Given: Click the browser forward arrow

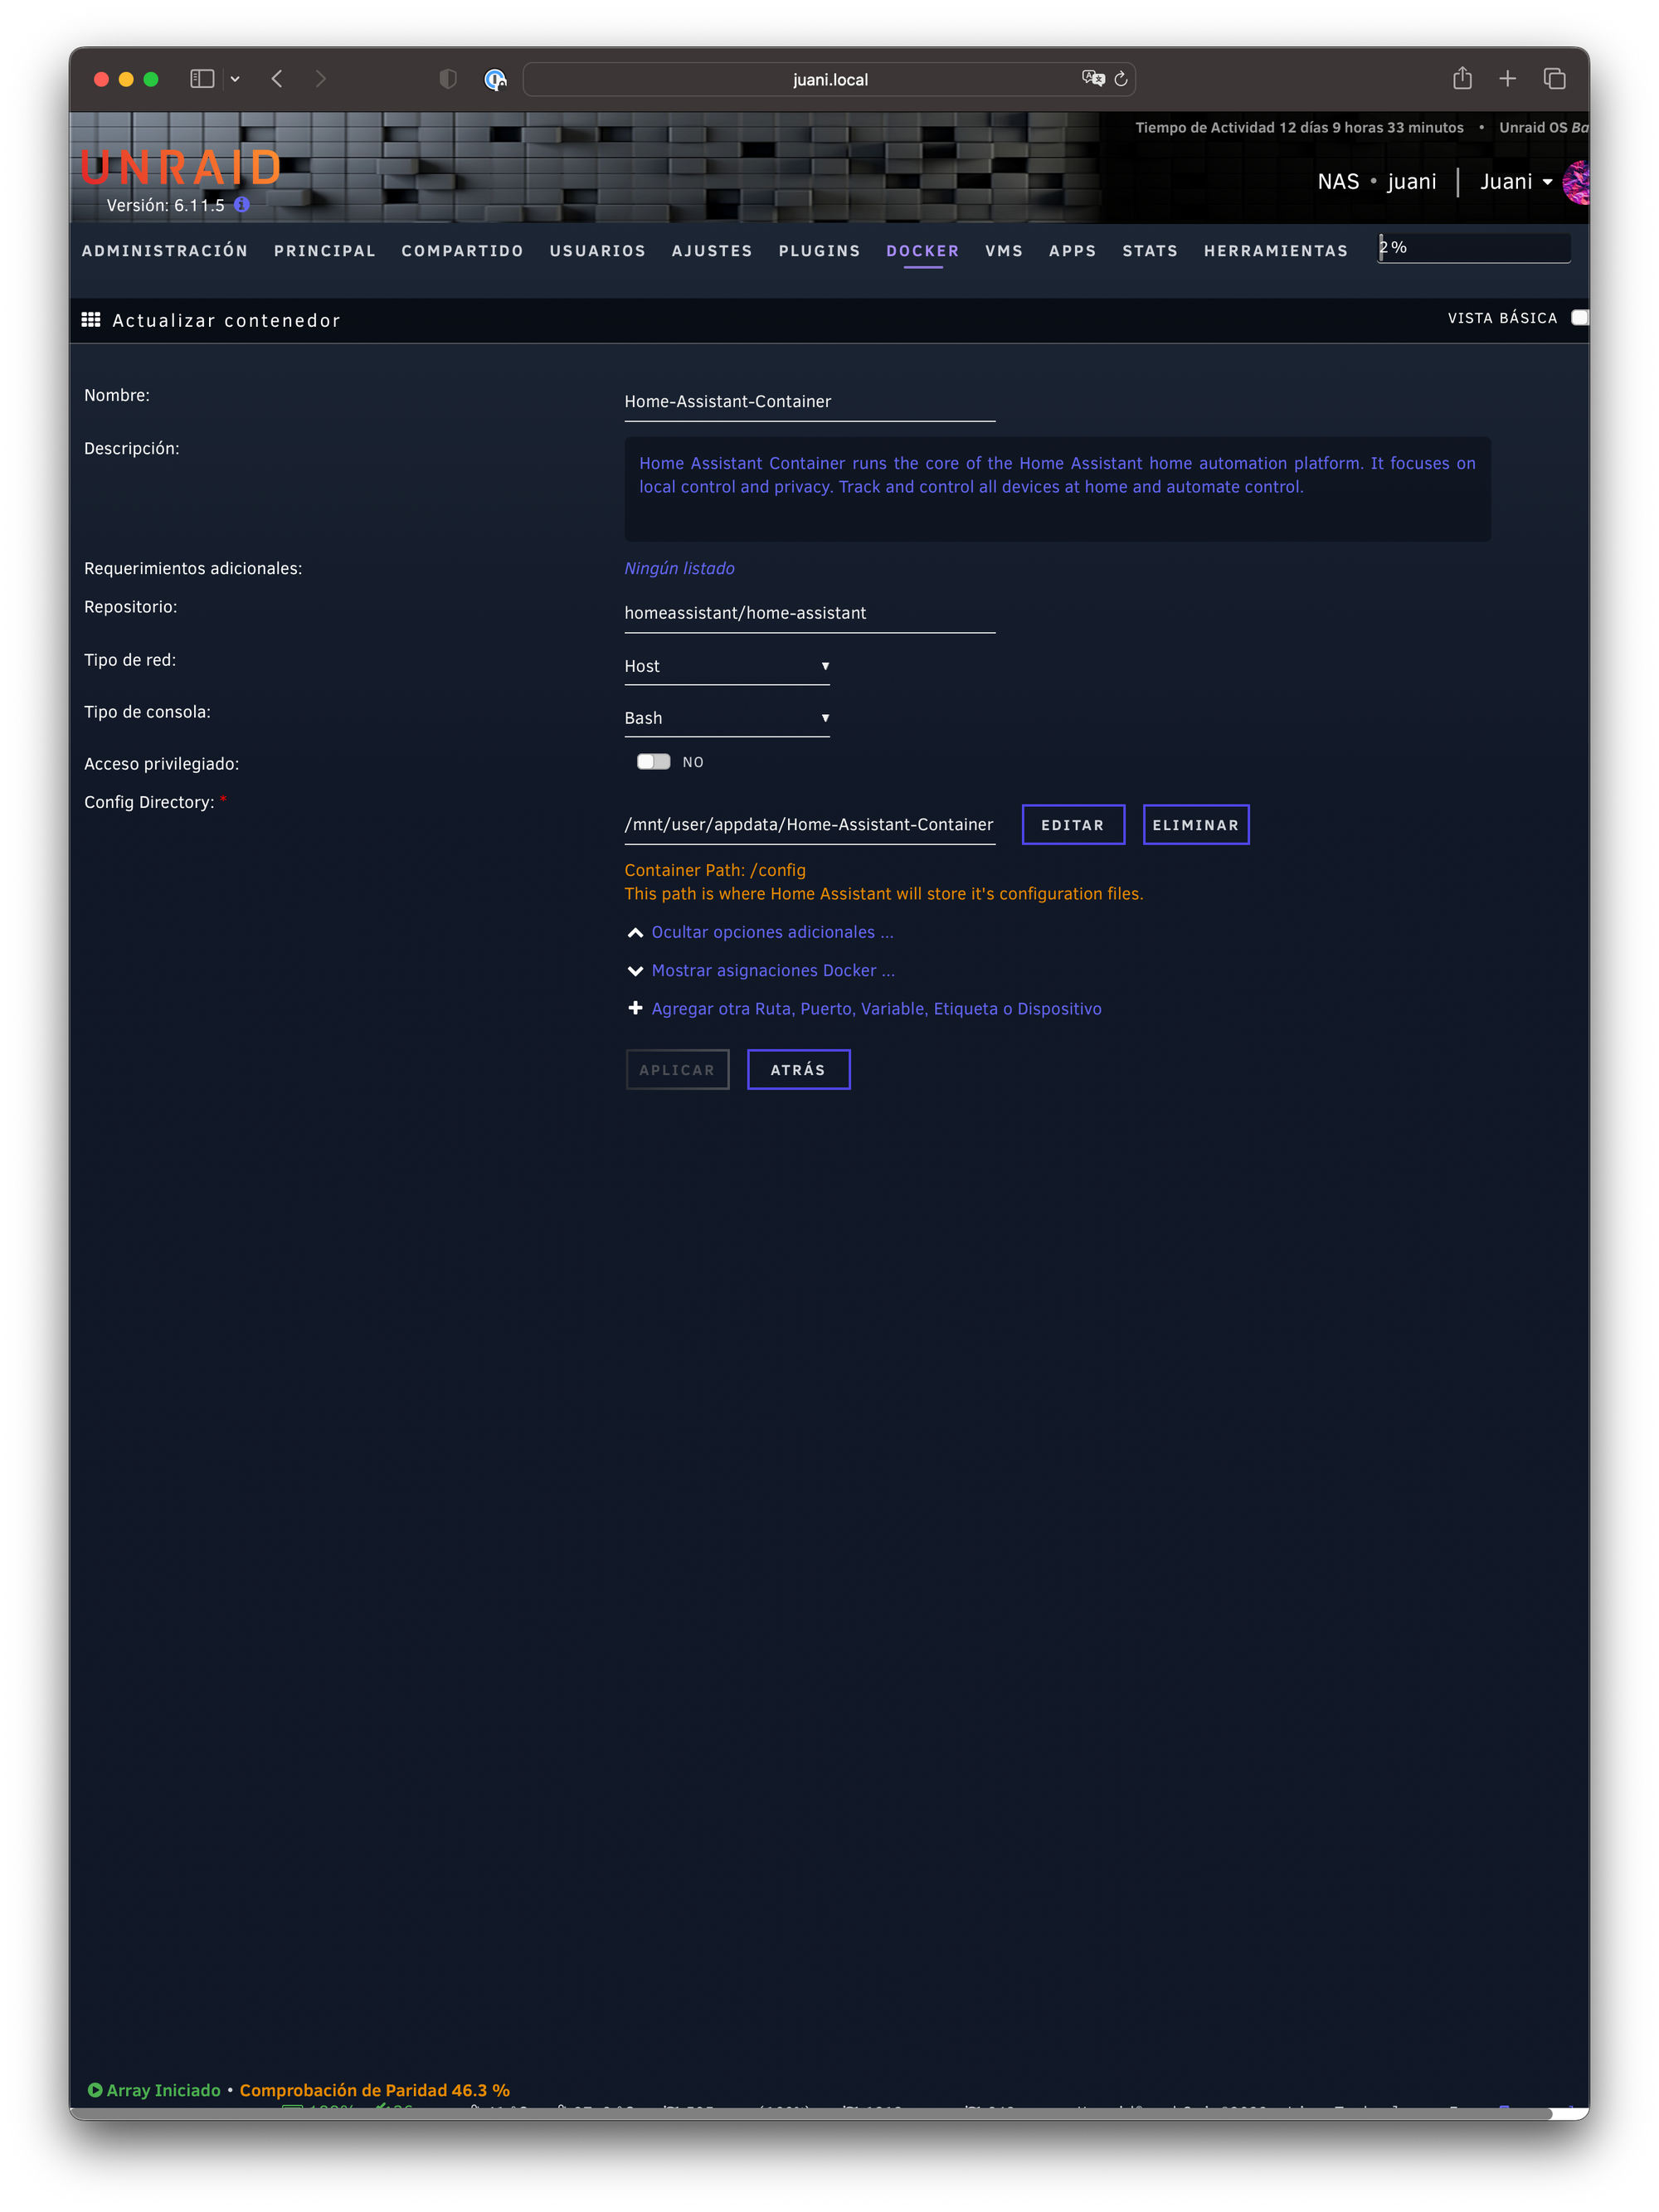Looking at the screenshot, I should click(x=320, y=79).
